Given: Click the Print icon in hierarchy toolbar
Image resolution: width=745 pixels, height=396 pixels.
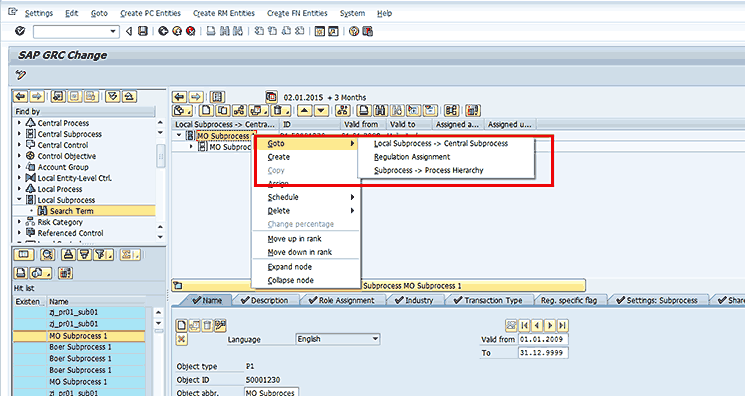Looking at the screenshot, I should pyautogui.click(x=363, y=111).
